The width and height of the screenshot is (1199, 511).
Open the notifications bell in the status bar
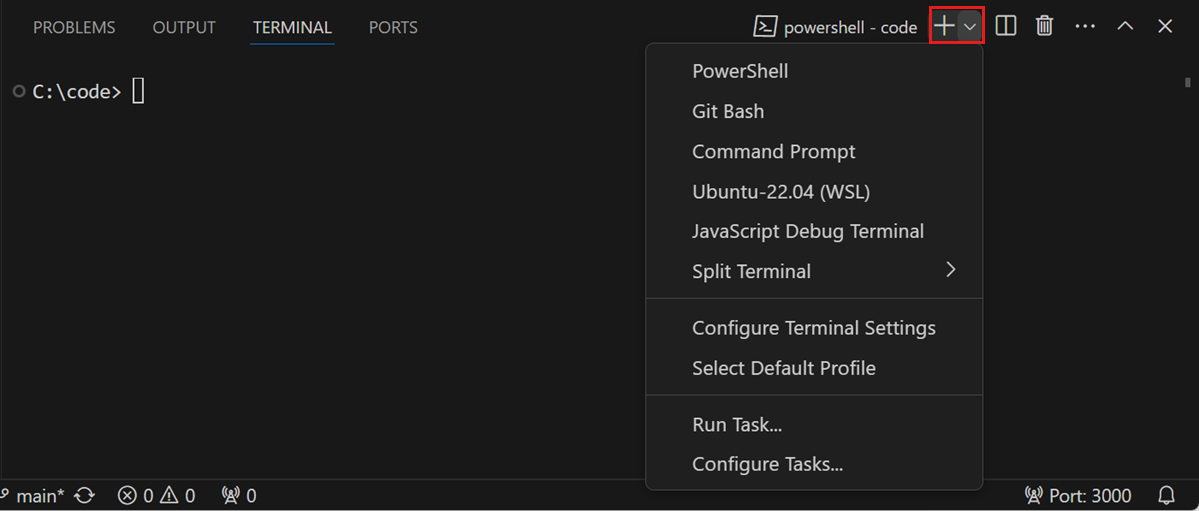[1166, 496]
